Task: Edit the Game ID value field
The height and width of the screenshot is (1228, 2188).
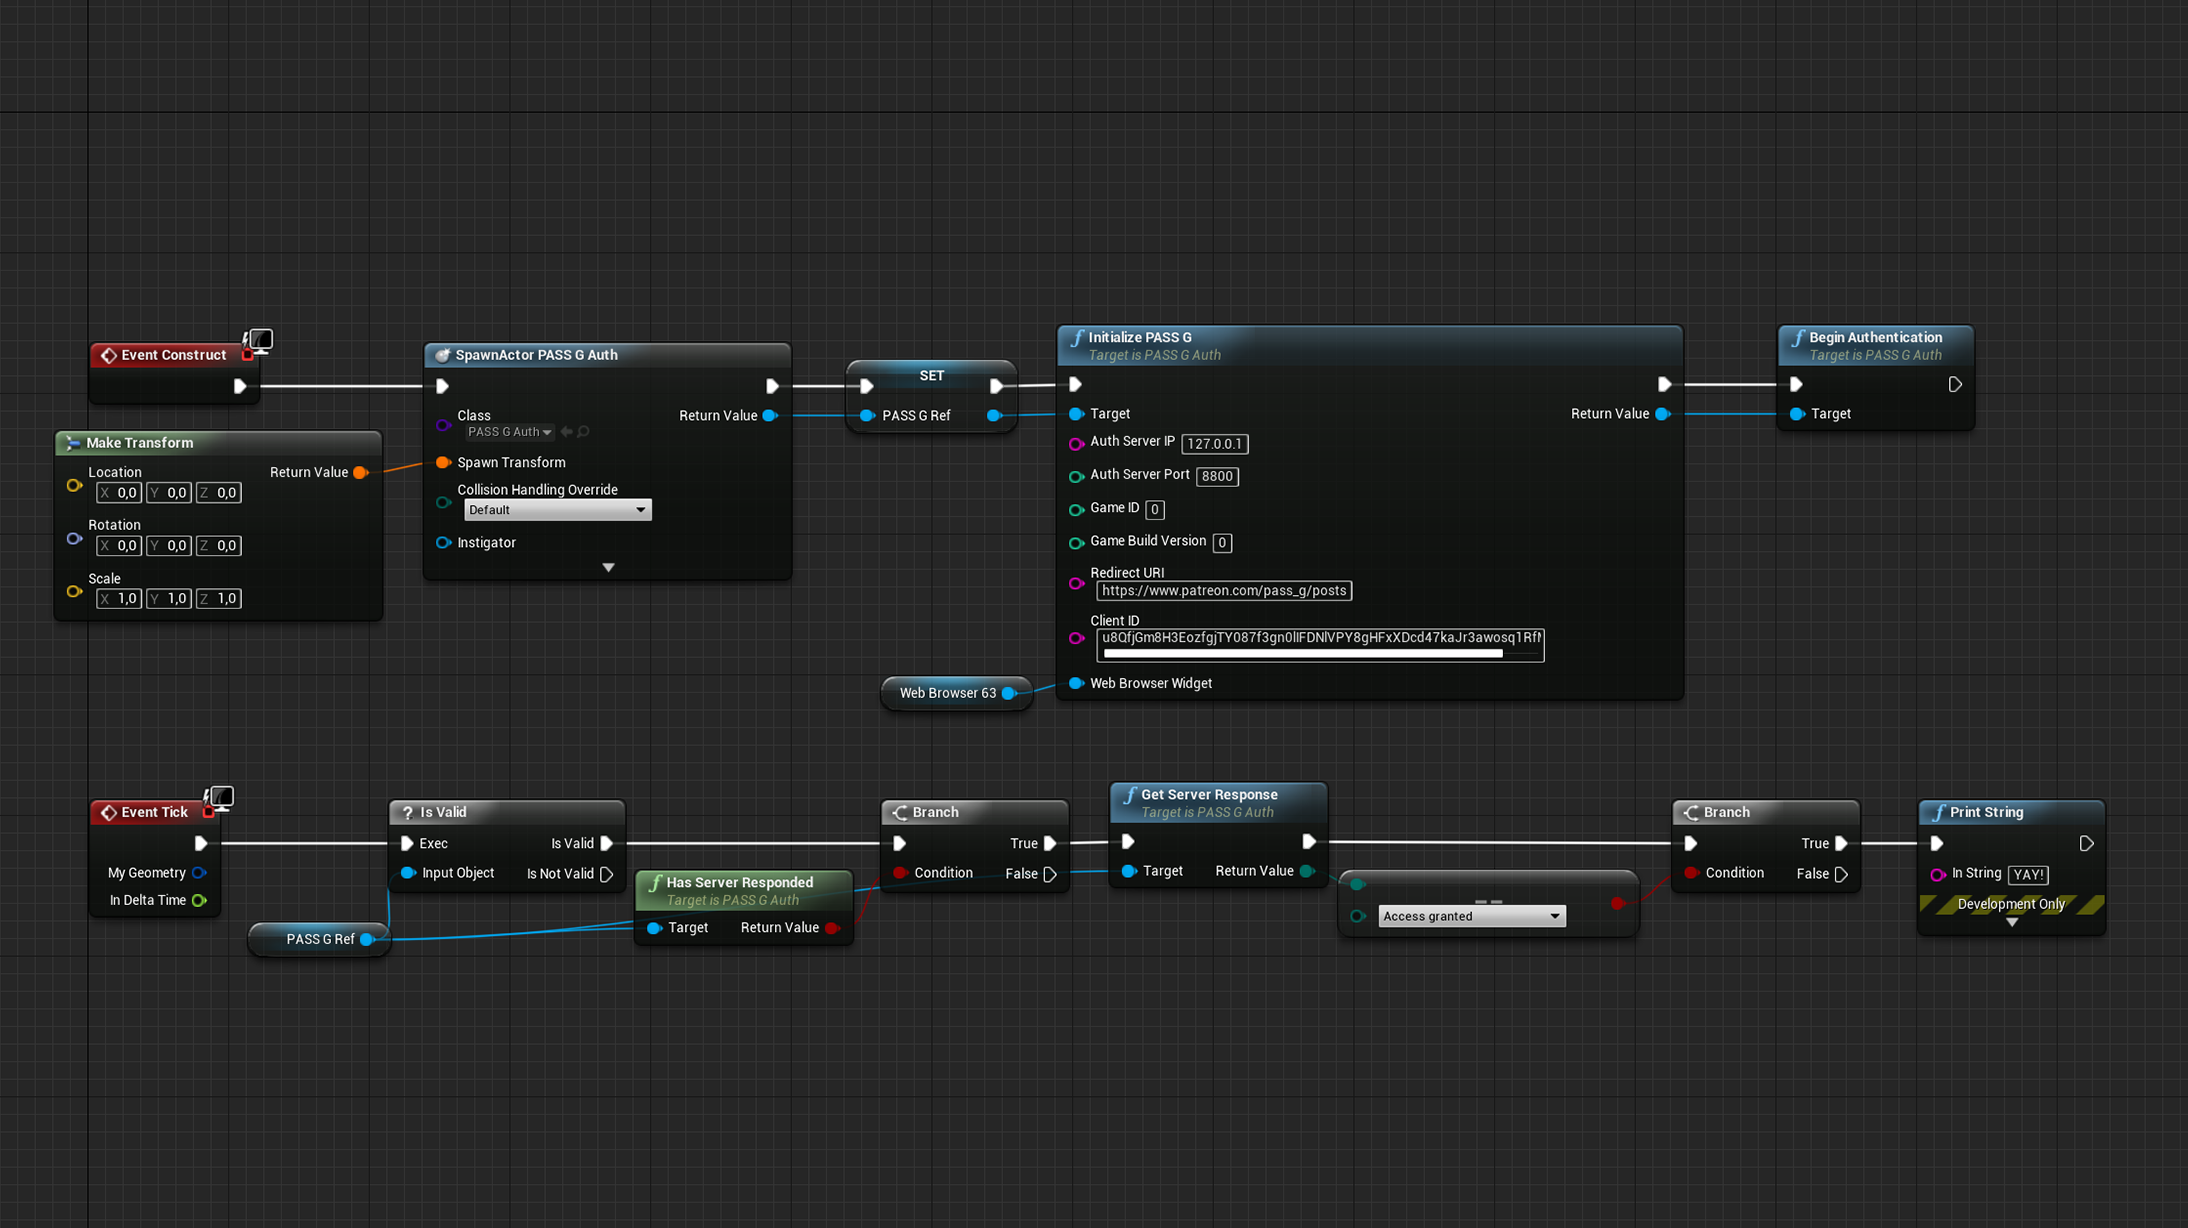Action: (1155, 509)
